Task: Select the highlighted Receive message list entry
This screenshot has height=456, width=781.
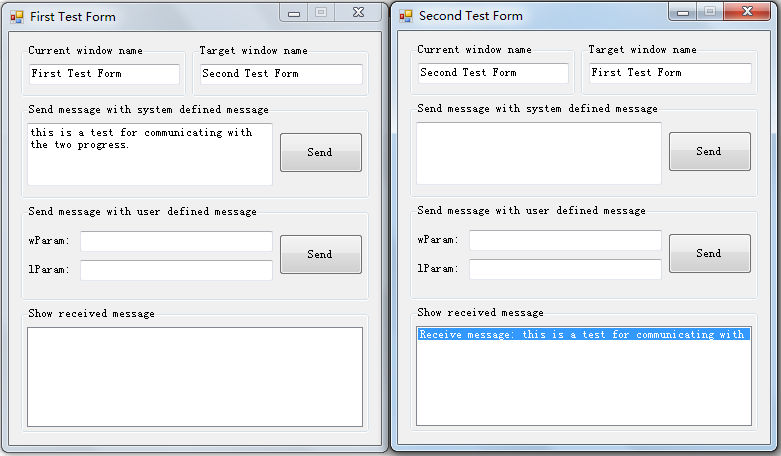Action: click(584, 335)
